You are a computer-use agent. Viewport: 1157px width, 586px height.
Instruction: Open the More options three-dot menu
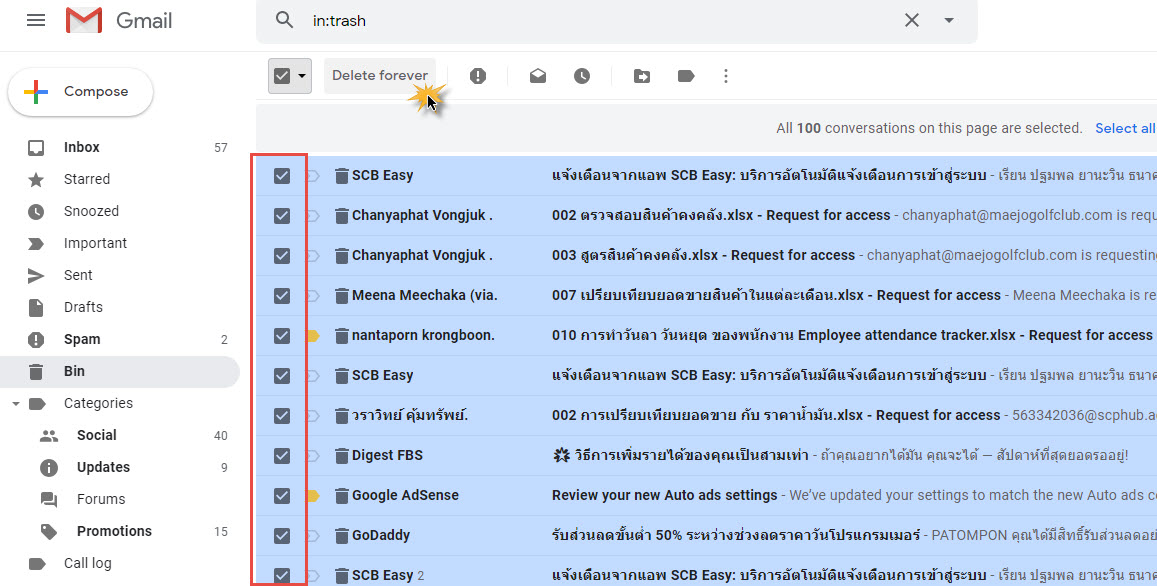tap(726, 76)
